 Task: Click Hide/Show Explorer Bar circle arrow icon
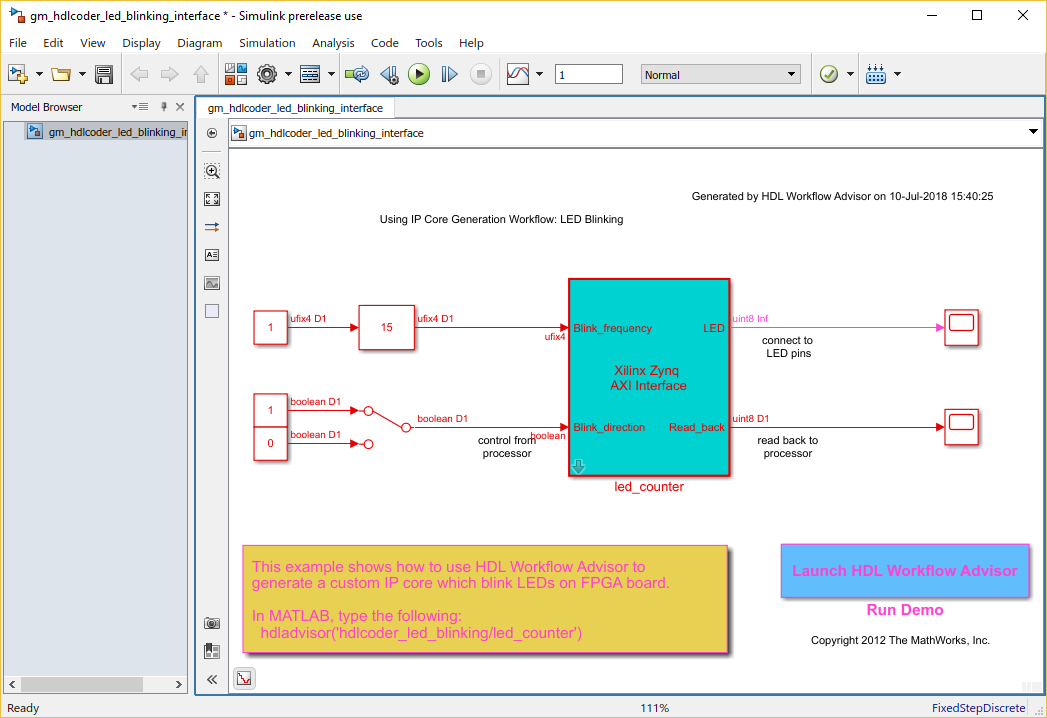212,133
